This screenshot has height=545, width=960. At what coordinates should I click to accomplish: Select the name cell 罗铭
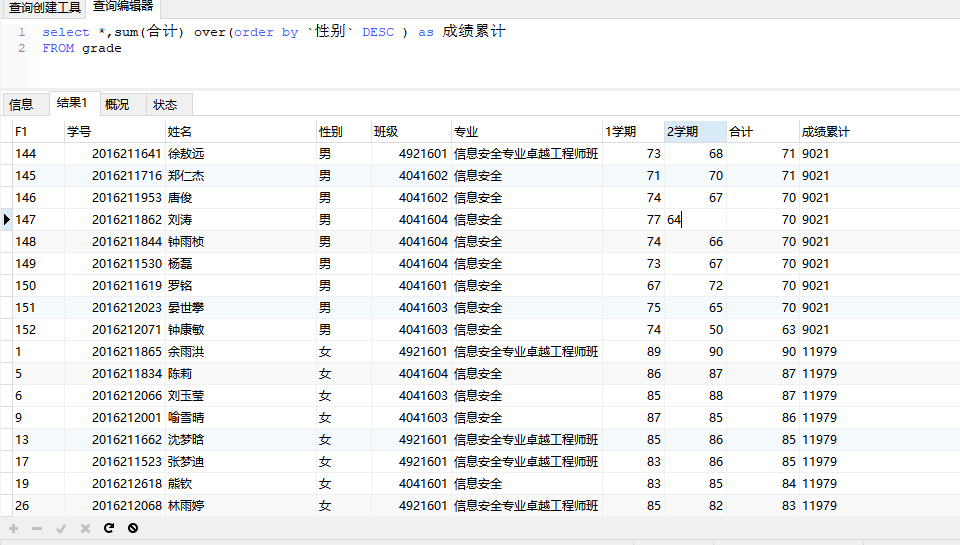coord(241,285)
